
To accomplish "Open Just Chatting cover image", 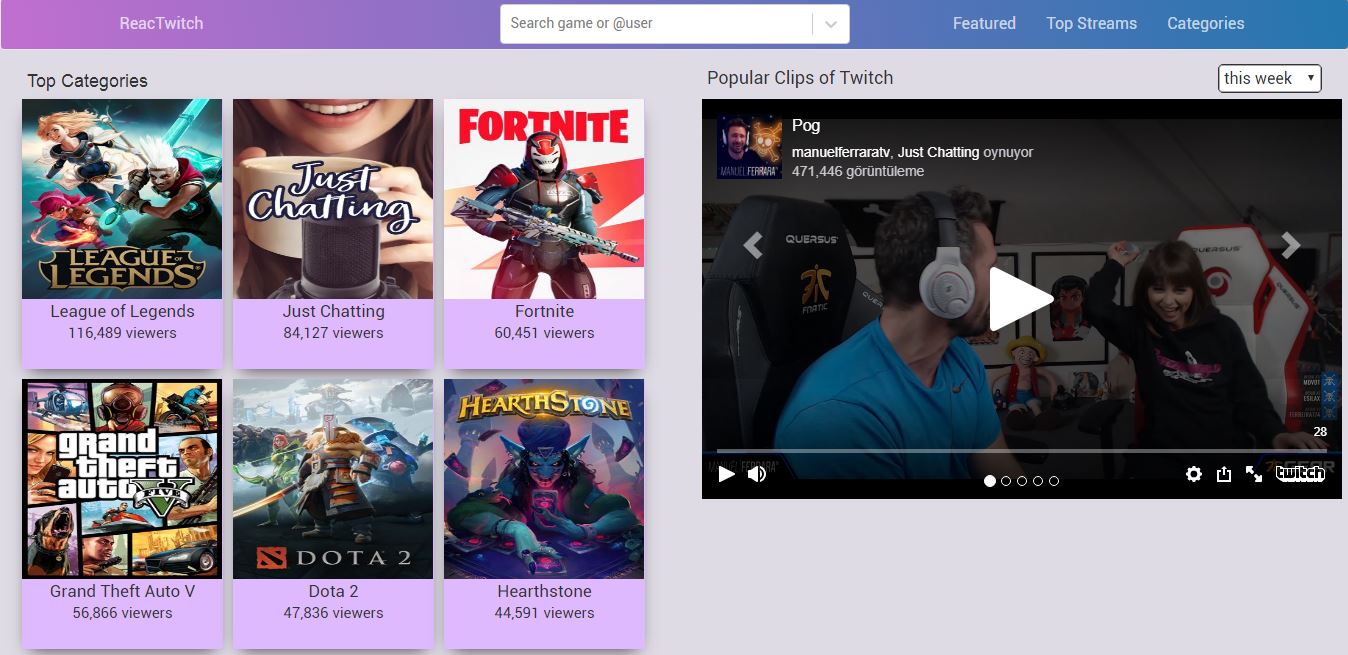I will (333, 199).
